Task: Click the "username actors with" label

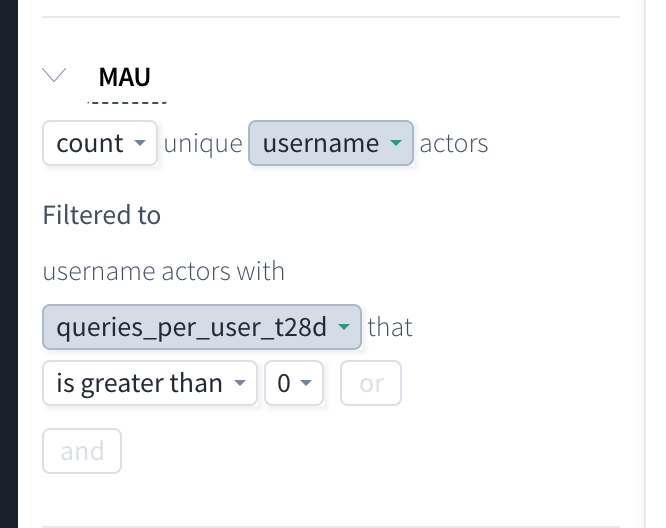Action: (164, 271)
